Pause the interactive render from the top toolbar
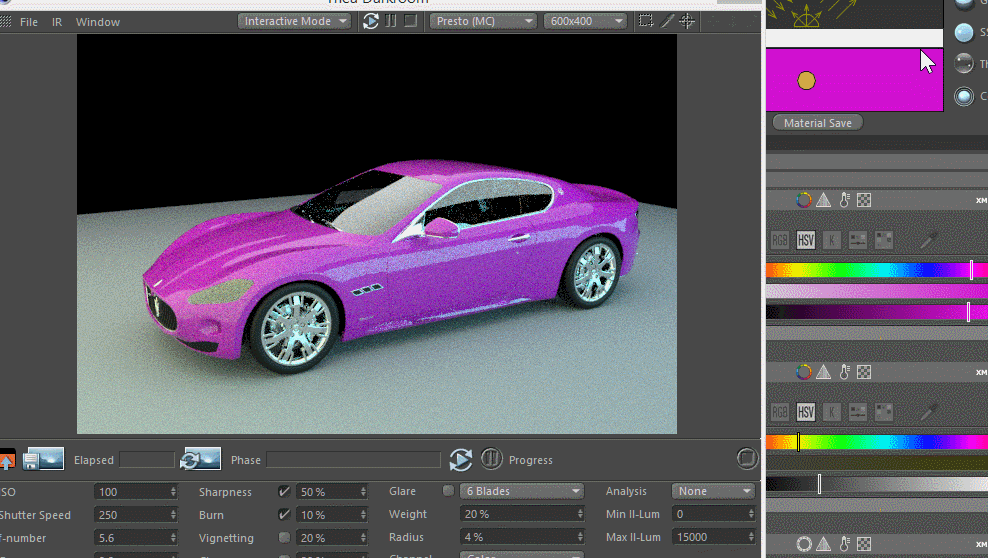Screen dimensions: 988x558 (x=391, y=21)
